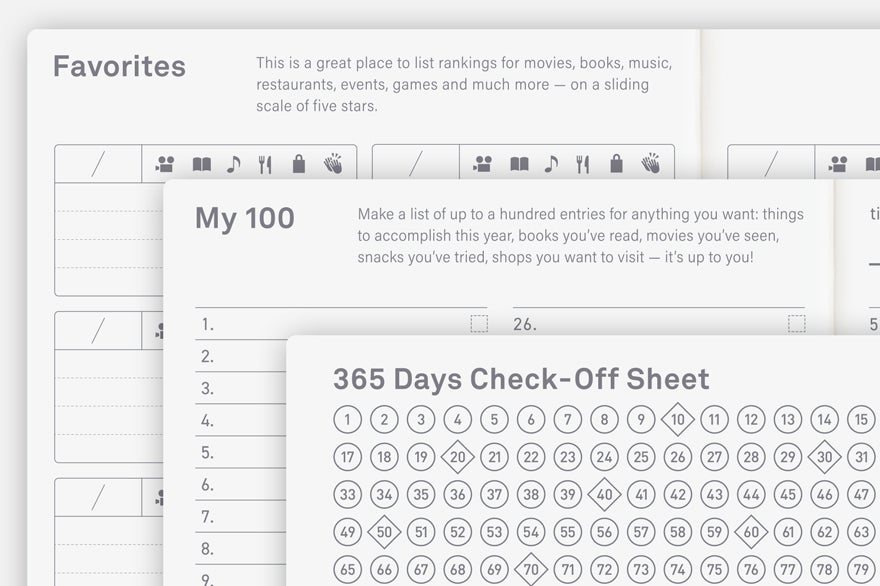Mark the diamond for day 10
Image resolution: width=880 pixels, height=586 pixels.
click(677, 419)
